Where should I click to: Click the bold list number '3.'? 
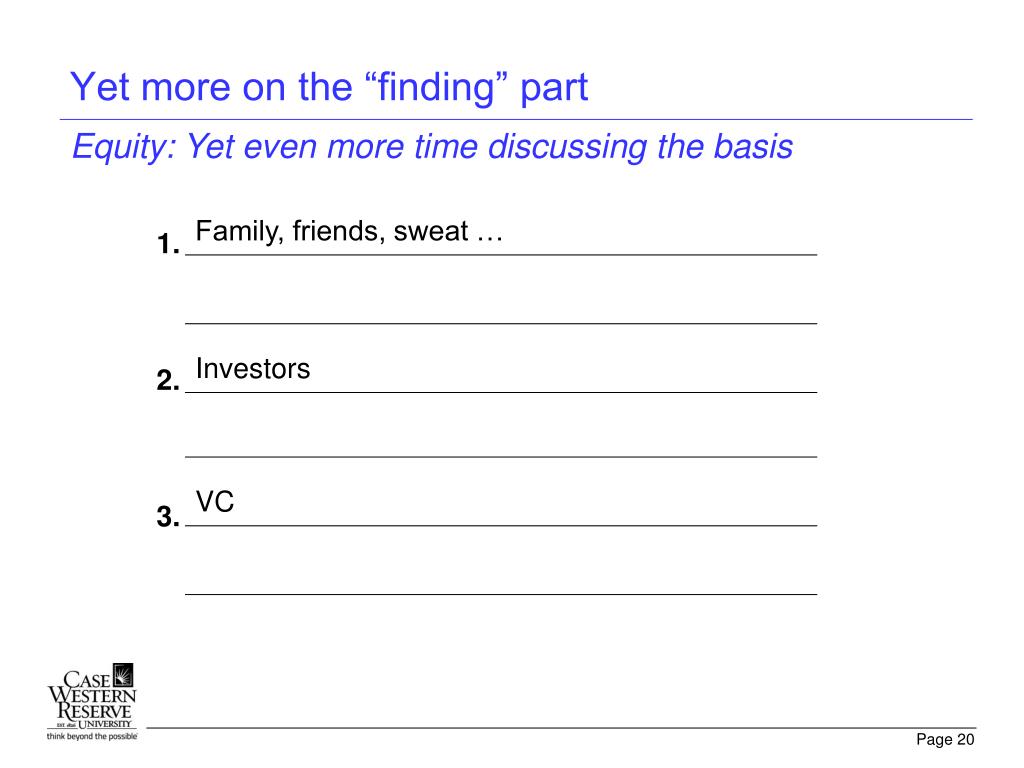[x=168, y=517]
